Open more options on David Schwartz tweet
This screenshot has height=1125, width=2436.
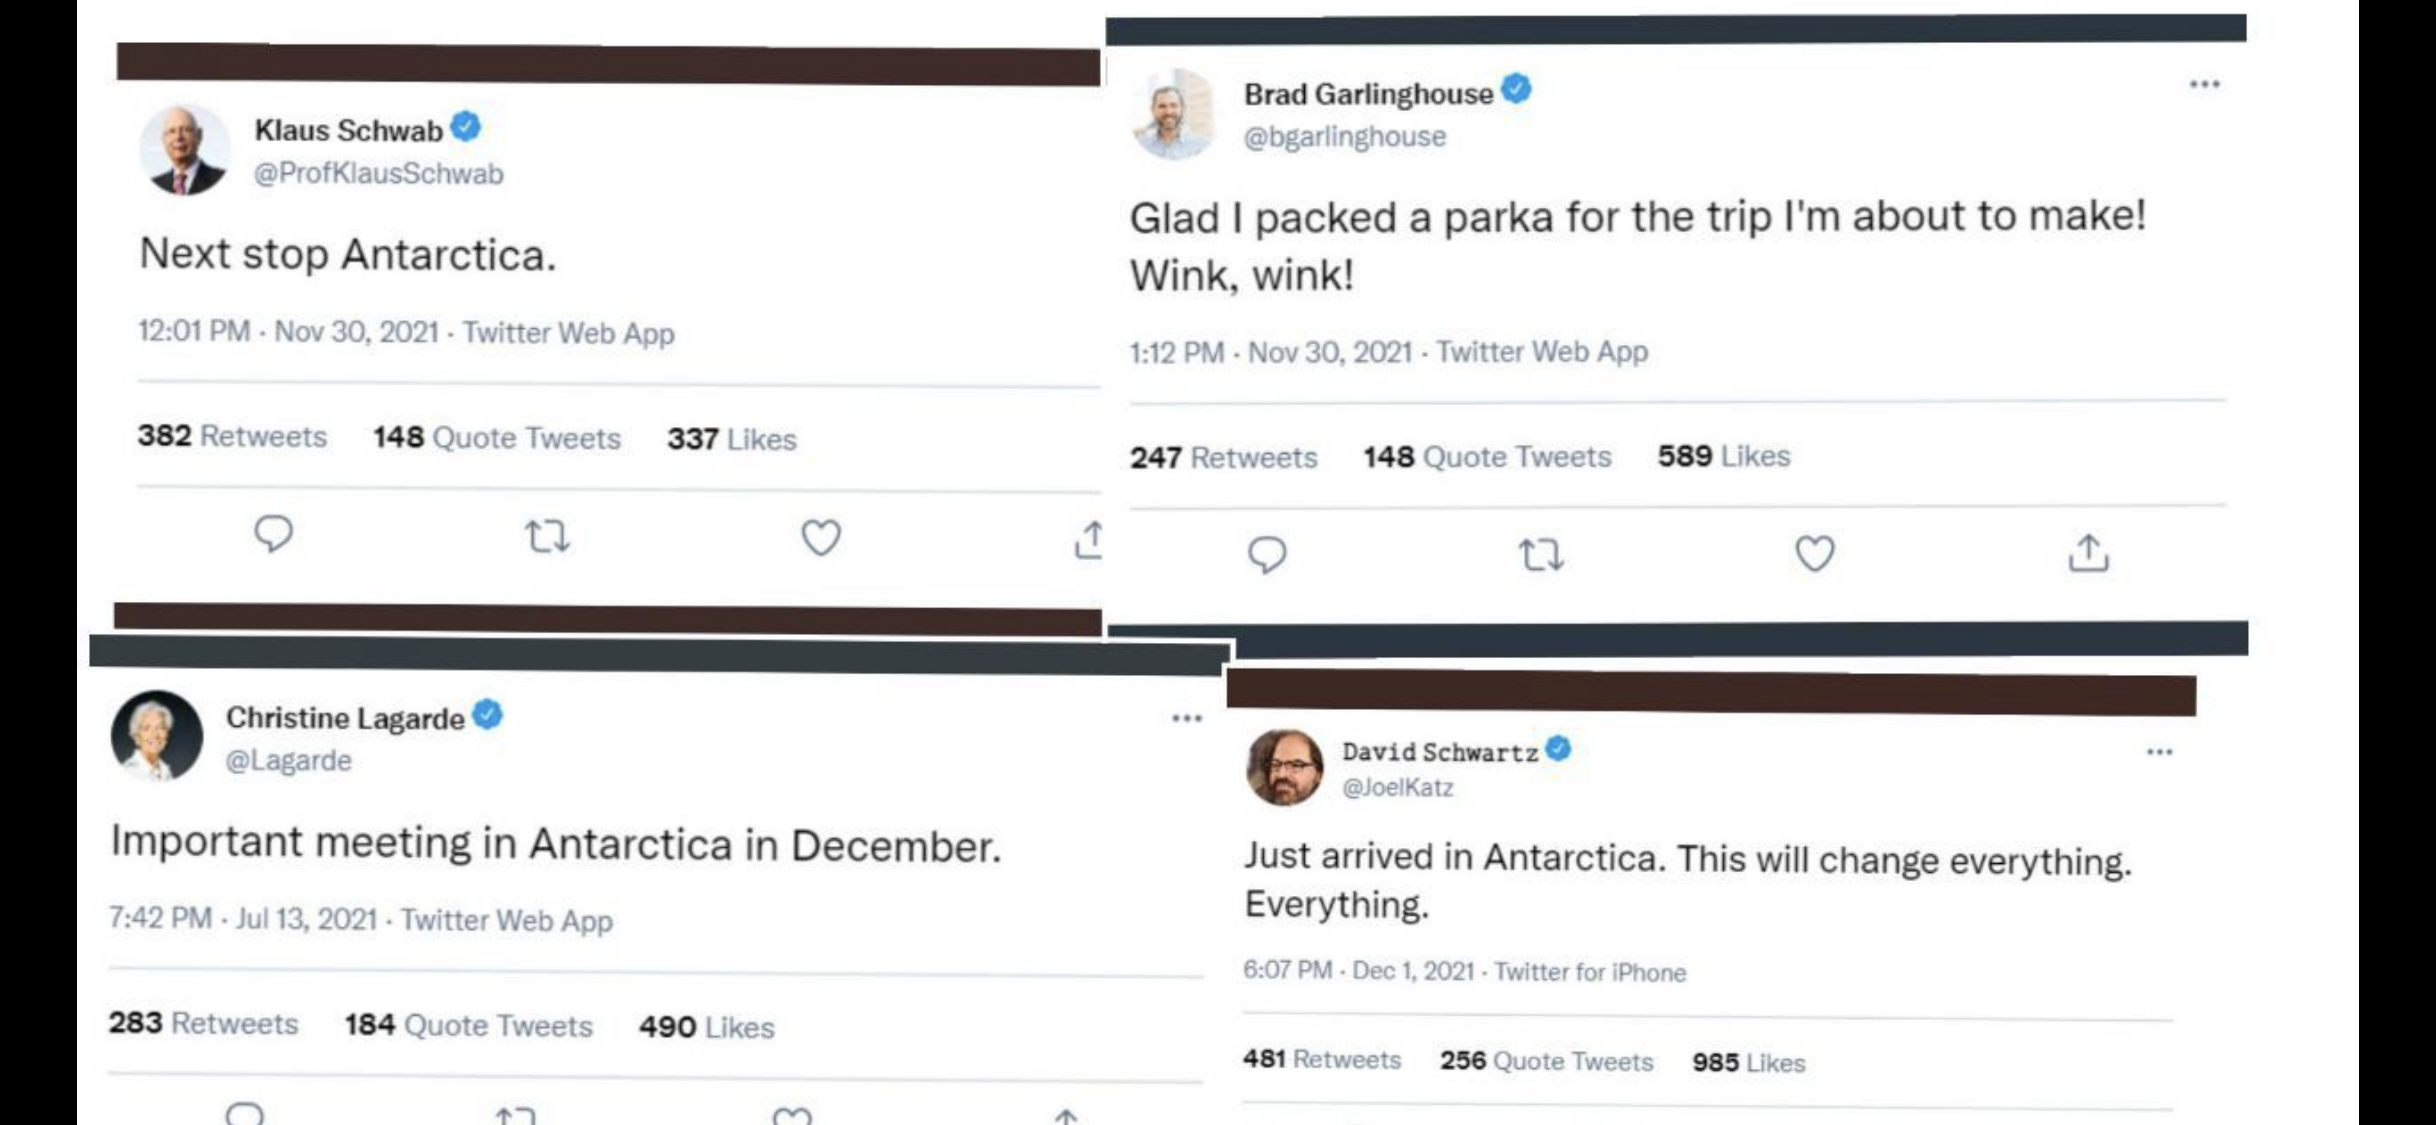(x=2159, y=752)
